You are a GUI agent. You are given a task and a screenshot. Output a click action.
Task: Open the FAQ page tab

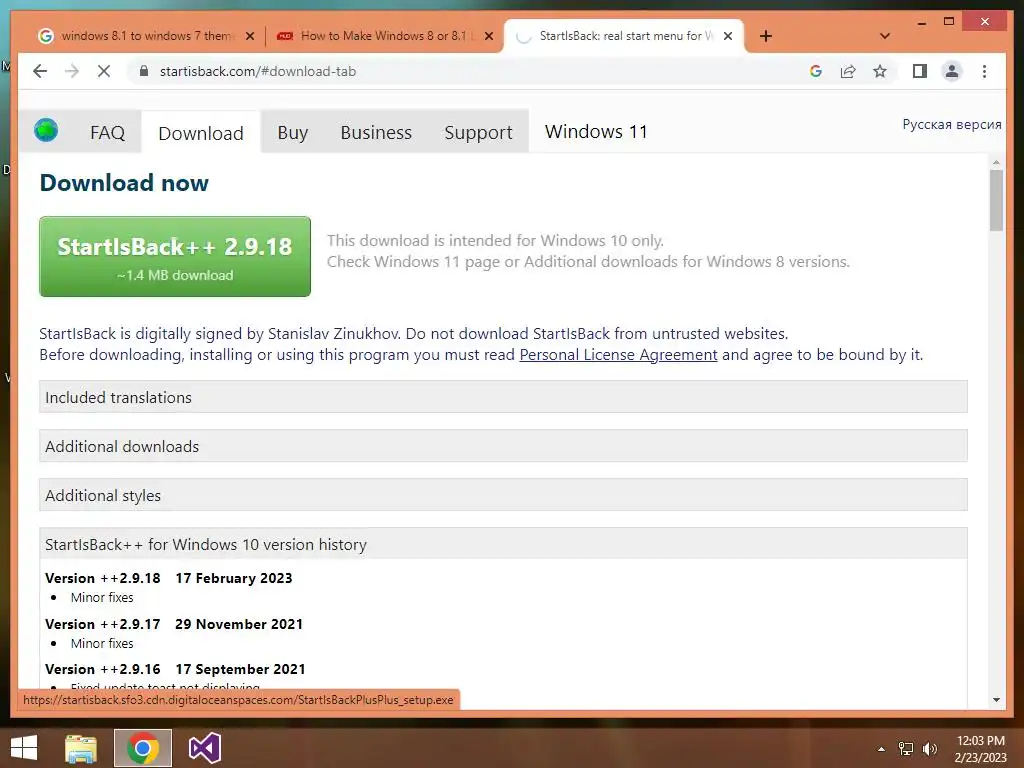click(107, 133)
